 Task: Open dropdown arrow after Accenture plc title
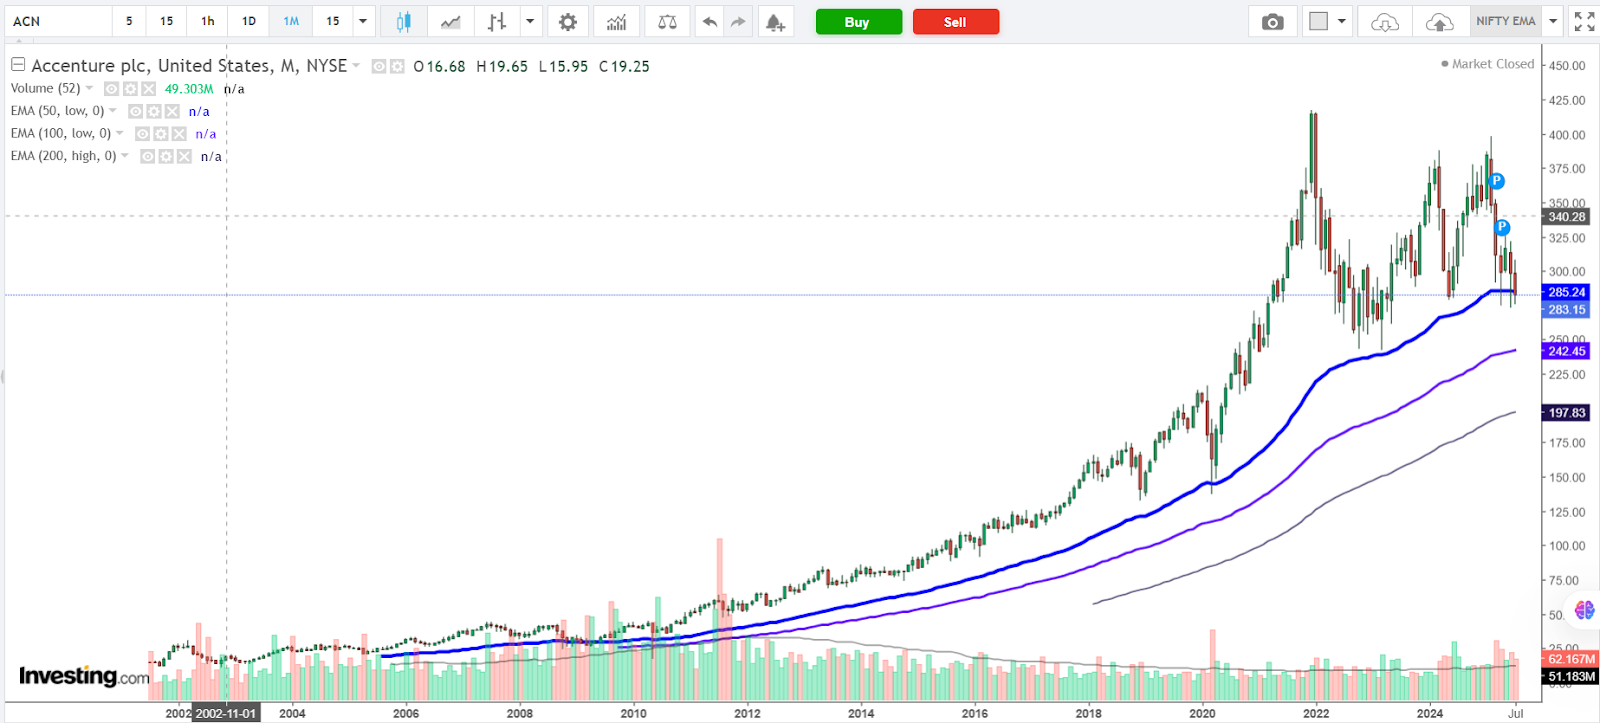[x=356, y=66]
